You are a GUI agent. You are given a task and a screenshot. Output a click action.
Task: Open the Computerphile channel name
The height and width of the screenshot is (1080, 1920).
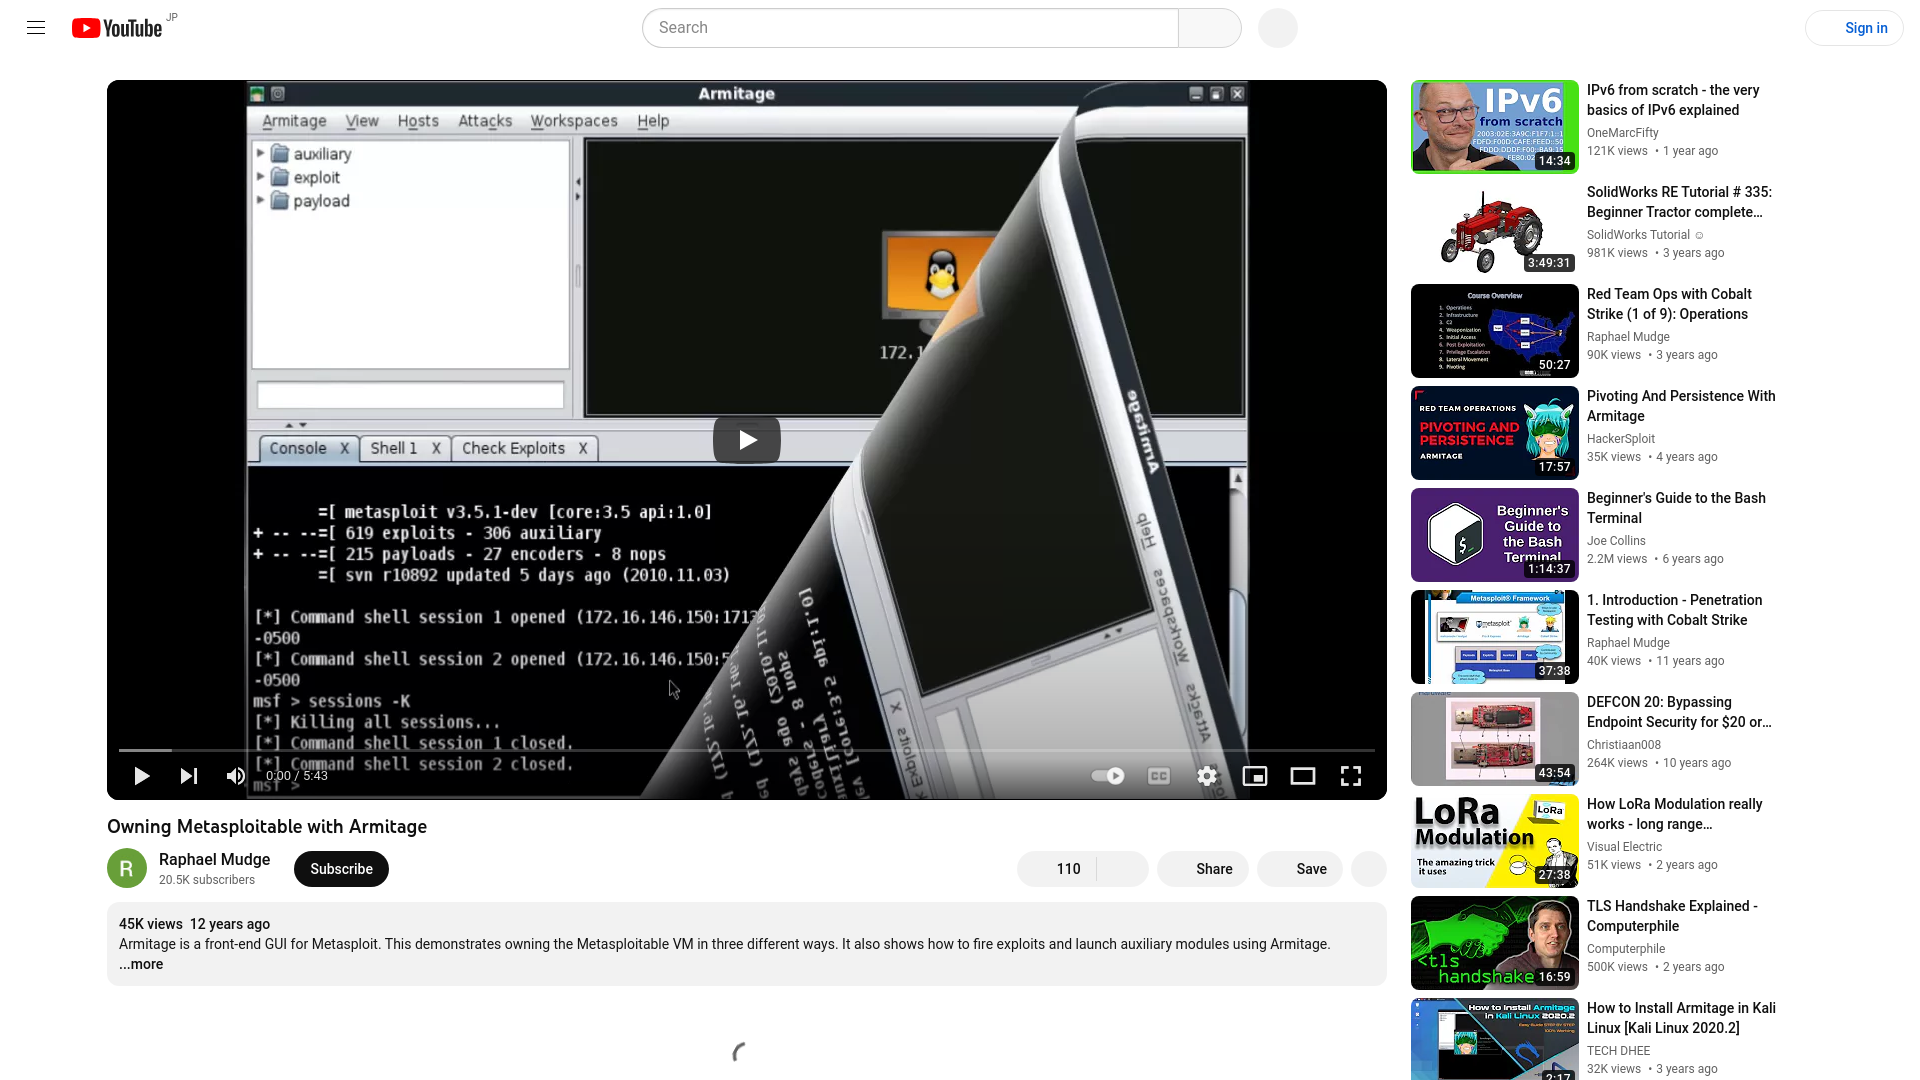(x=1626, y=949)
